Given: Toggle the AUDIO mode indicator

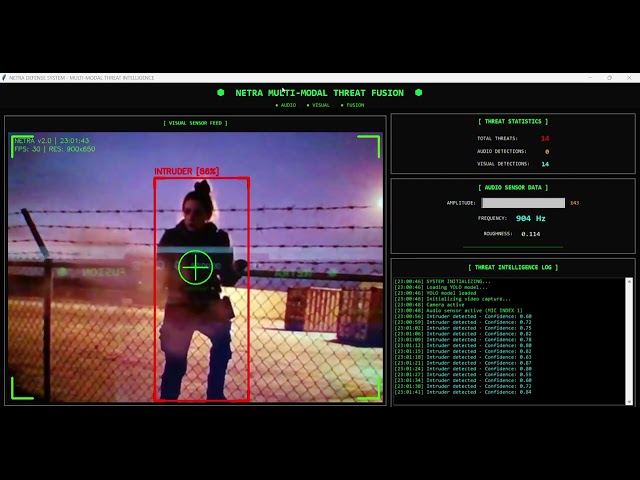Looking at the screenshot, I should (x=286, y=105).
